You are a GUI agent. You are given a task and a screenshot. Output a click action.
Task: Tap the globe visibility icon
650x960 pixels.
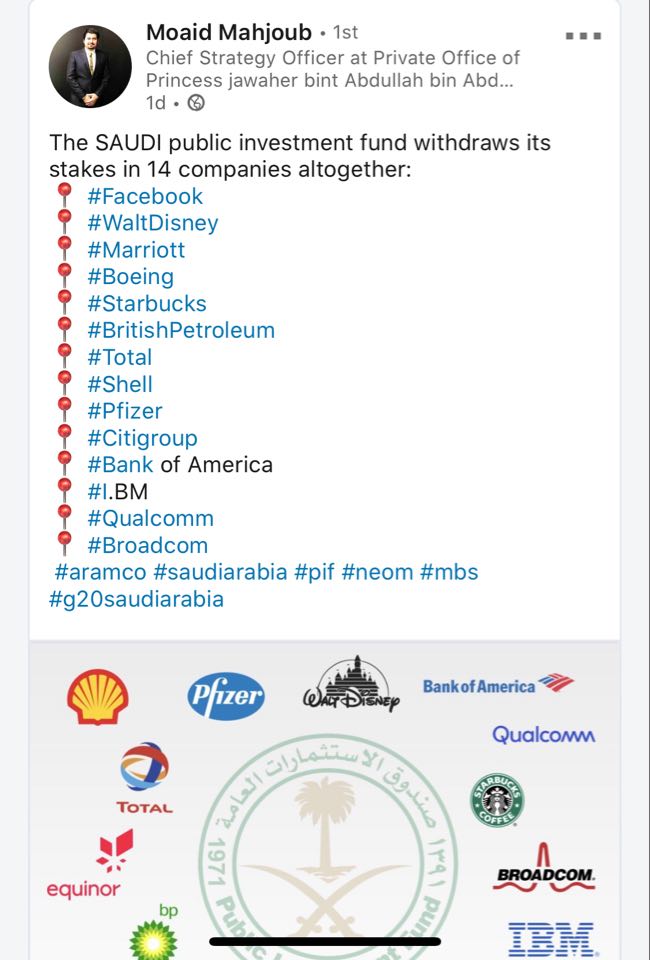[x=197, y=102]
